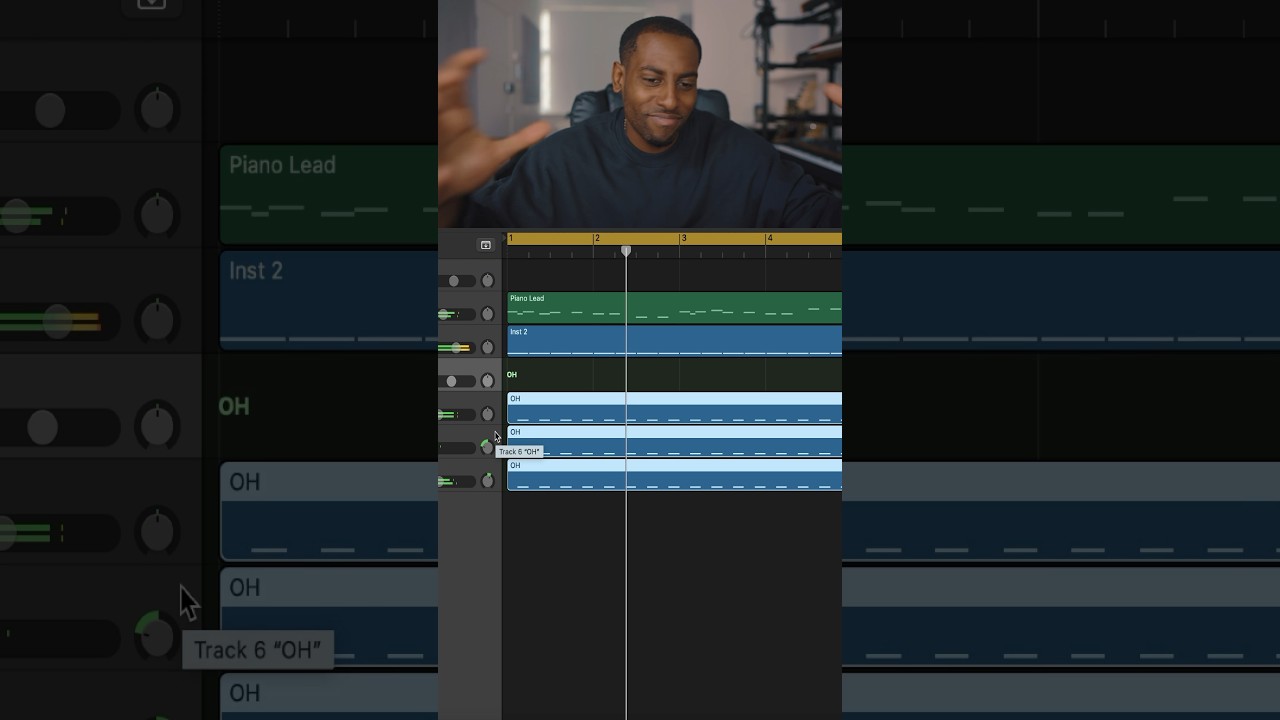
Task: Click bar 3 on the yellow ruler
Action: 684,238
